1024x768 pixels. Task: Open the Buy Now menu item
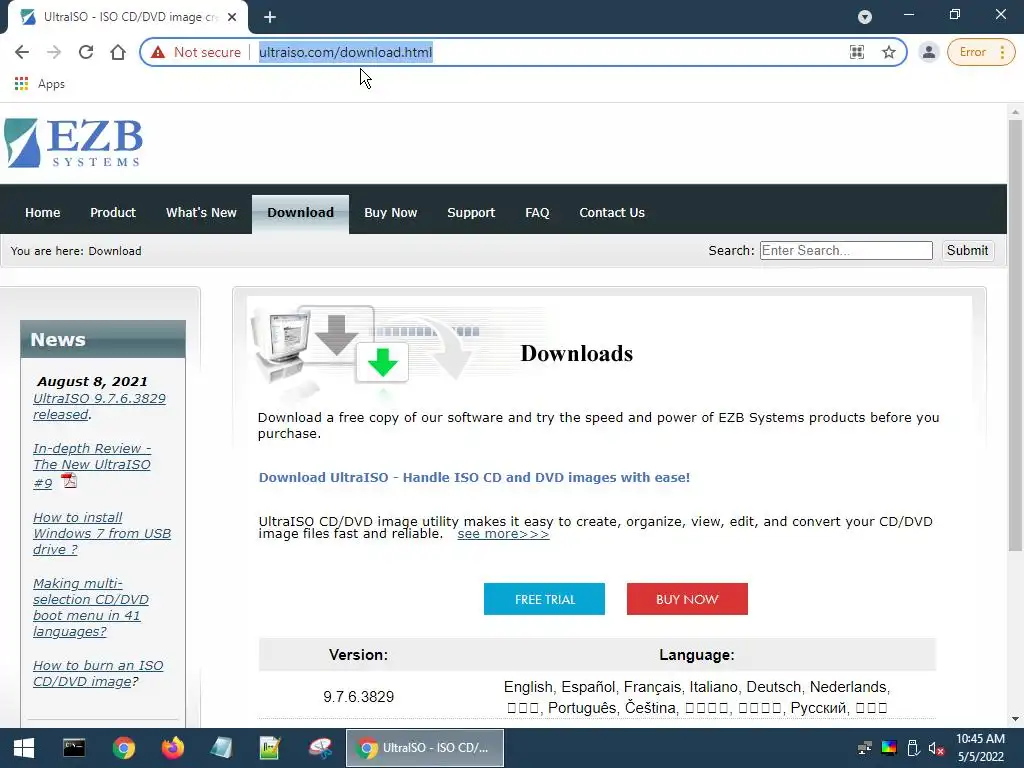pos(391,212)
